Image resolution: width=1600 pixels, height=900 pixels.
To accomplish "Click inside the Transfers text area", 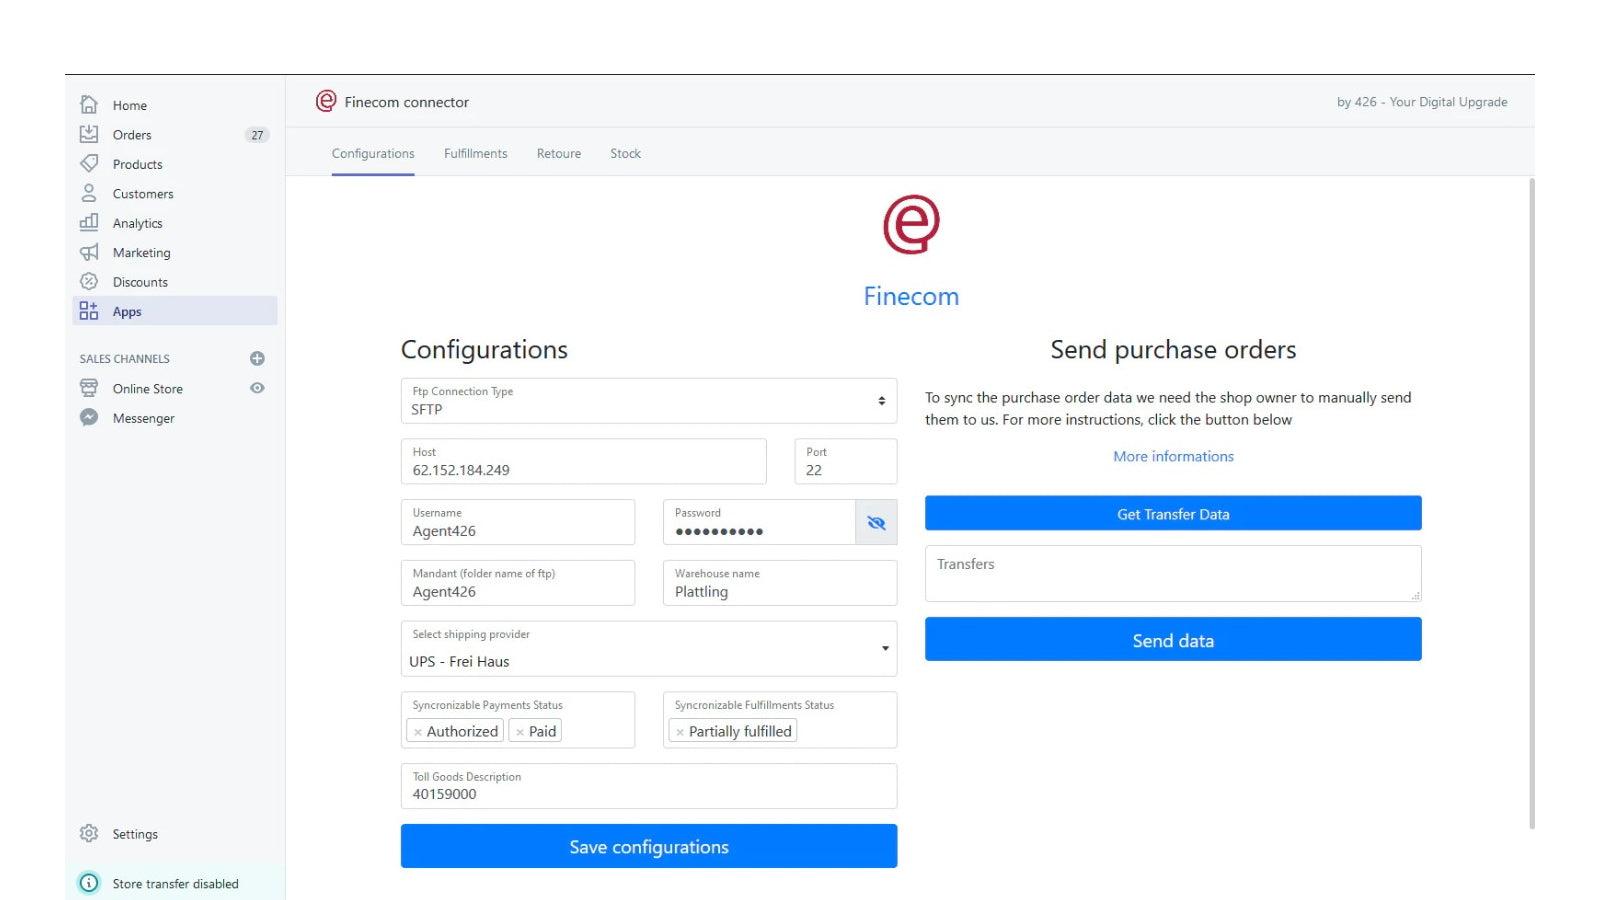I will (x=1172, y=573).
